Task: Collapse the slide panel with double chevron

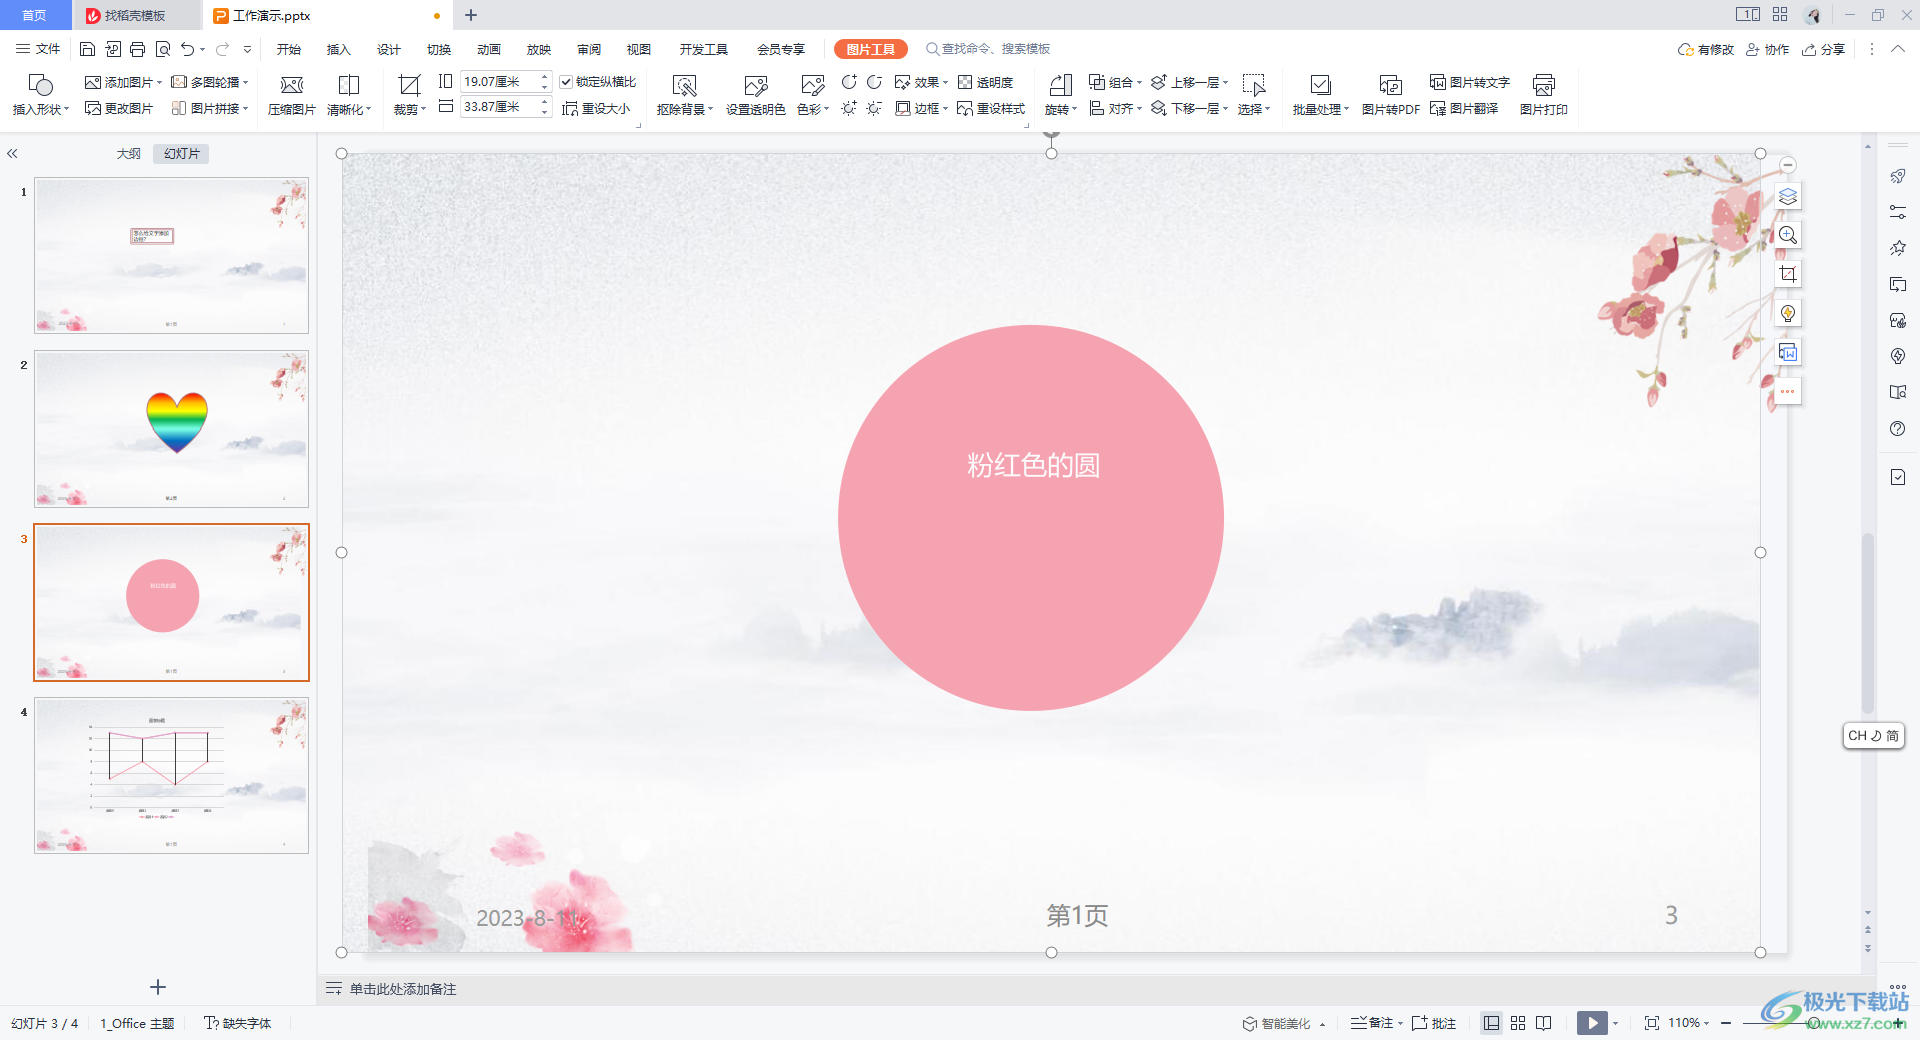Action: 12,154
